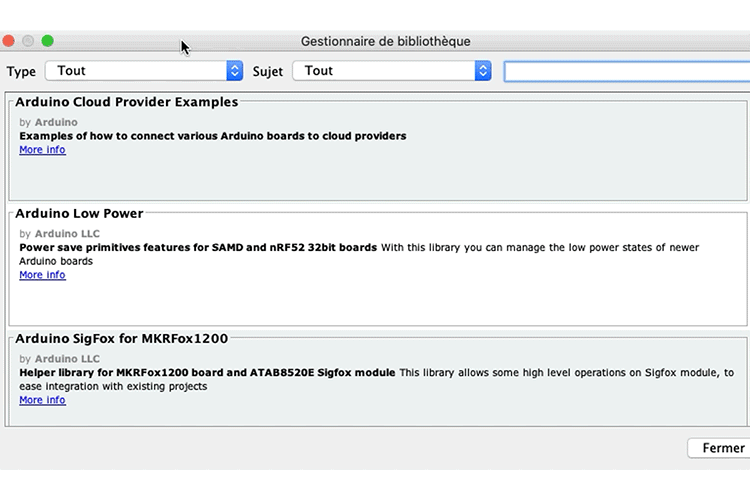
Task: Click the 'by Arduino LLC' author under Arduino SigFox
Action: pos(59,359)
